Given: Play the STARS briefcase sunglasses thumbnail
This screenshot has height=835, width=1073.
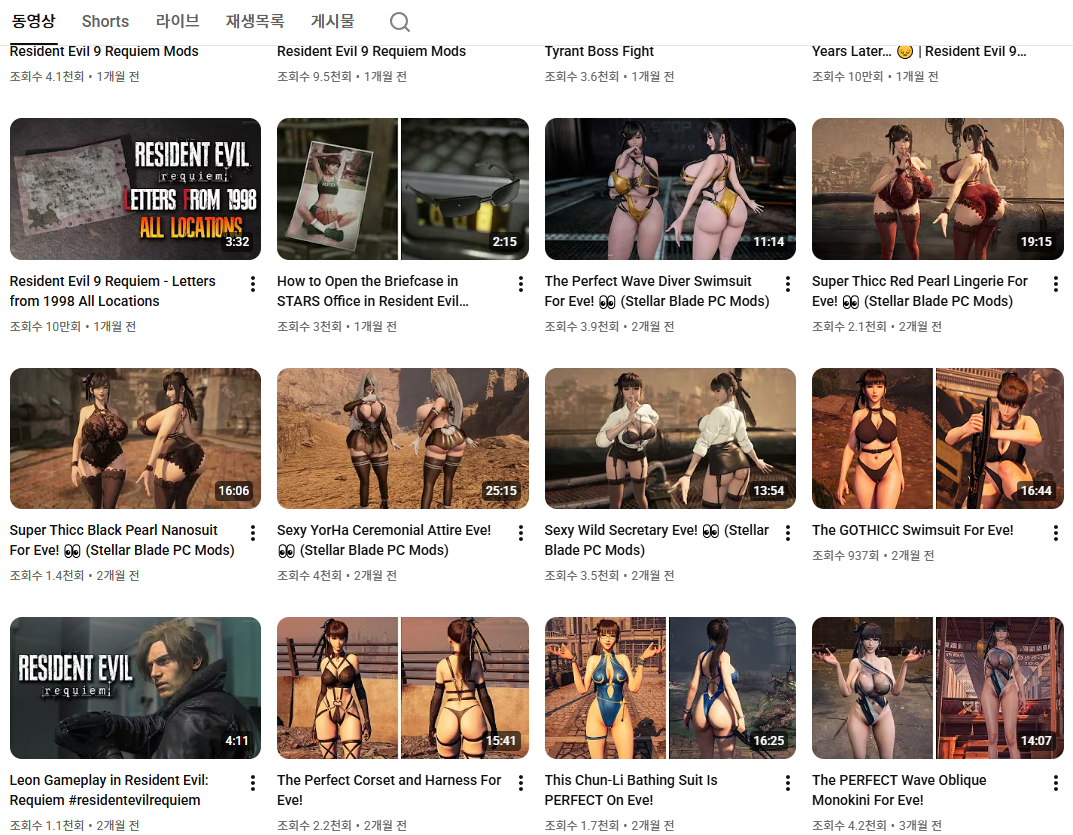Looking at the screenshot, I should pyautogui.click(x=402, y=189).
